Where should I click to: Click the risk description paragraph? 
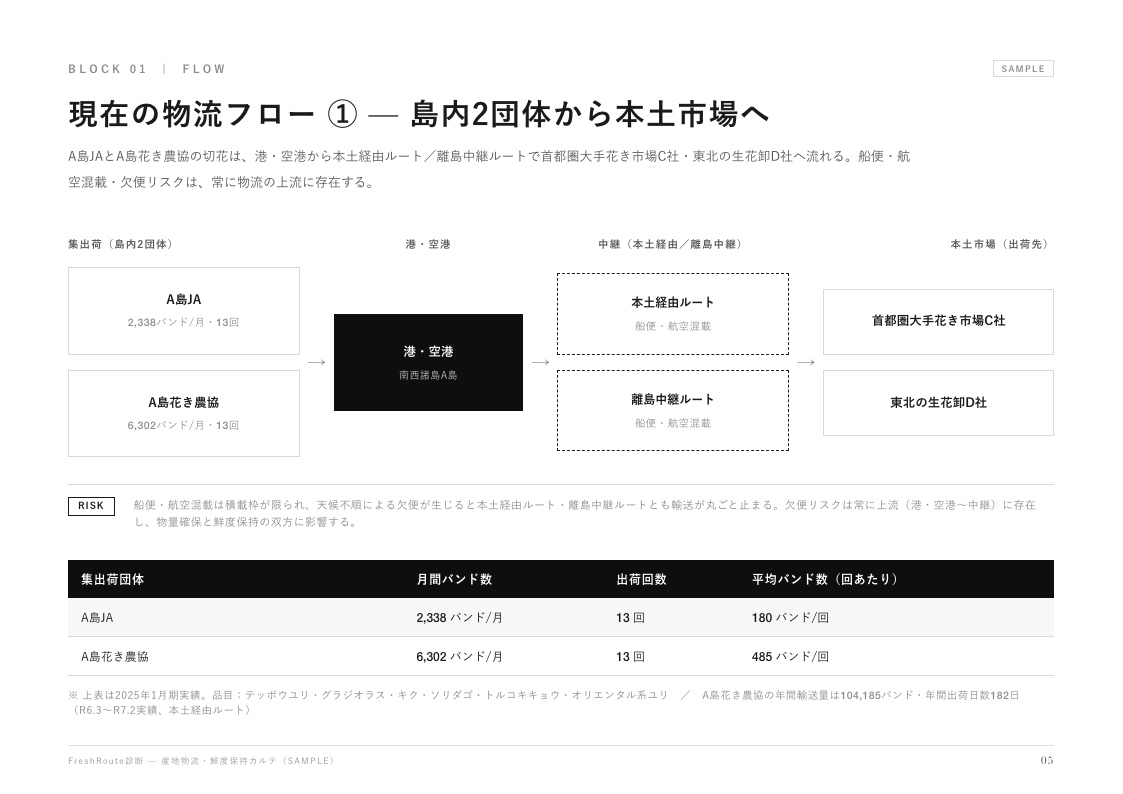[584, 513]
